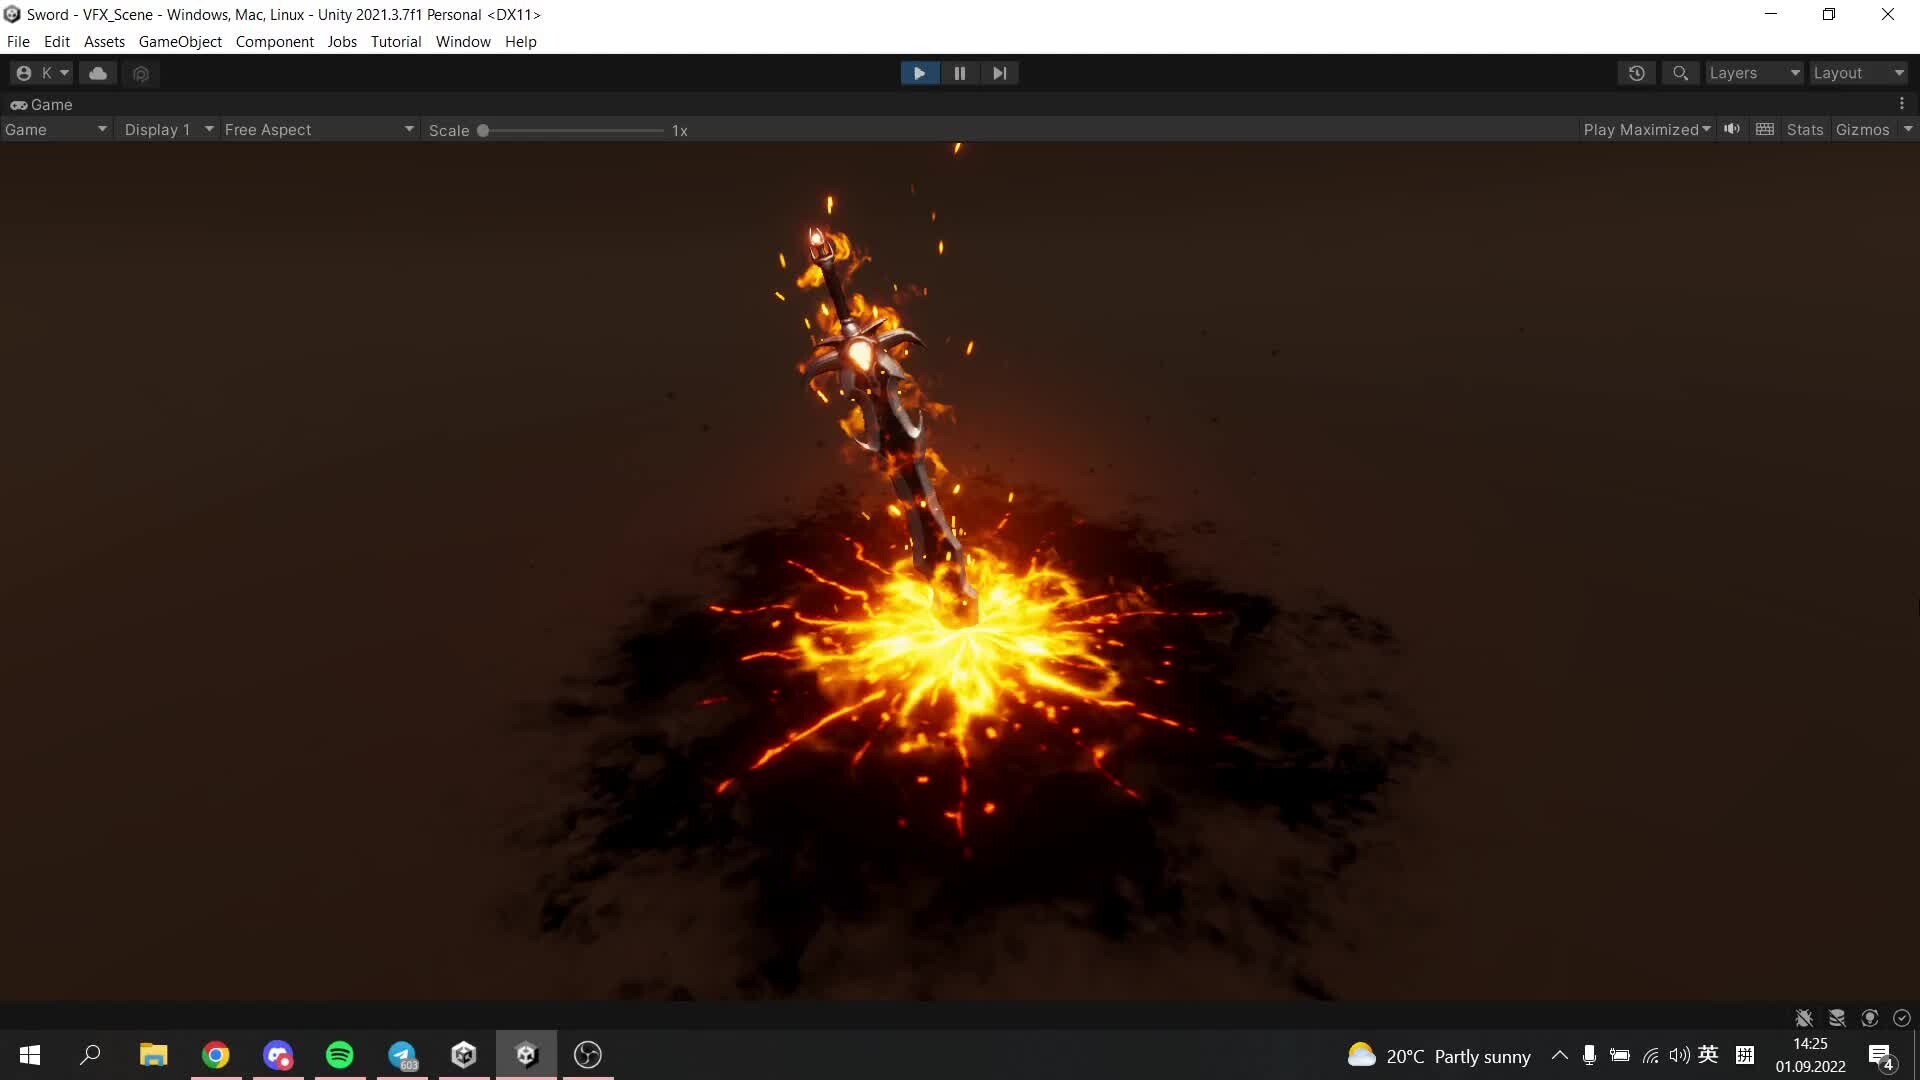Open the GameObject menu
Screen dimensions: 1920x1080
[180, 41]
